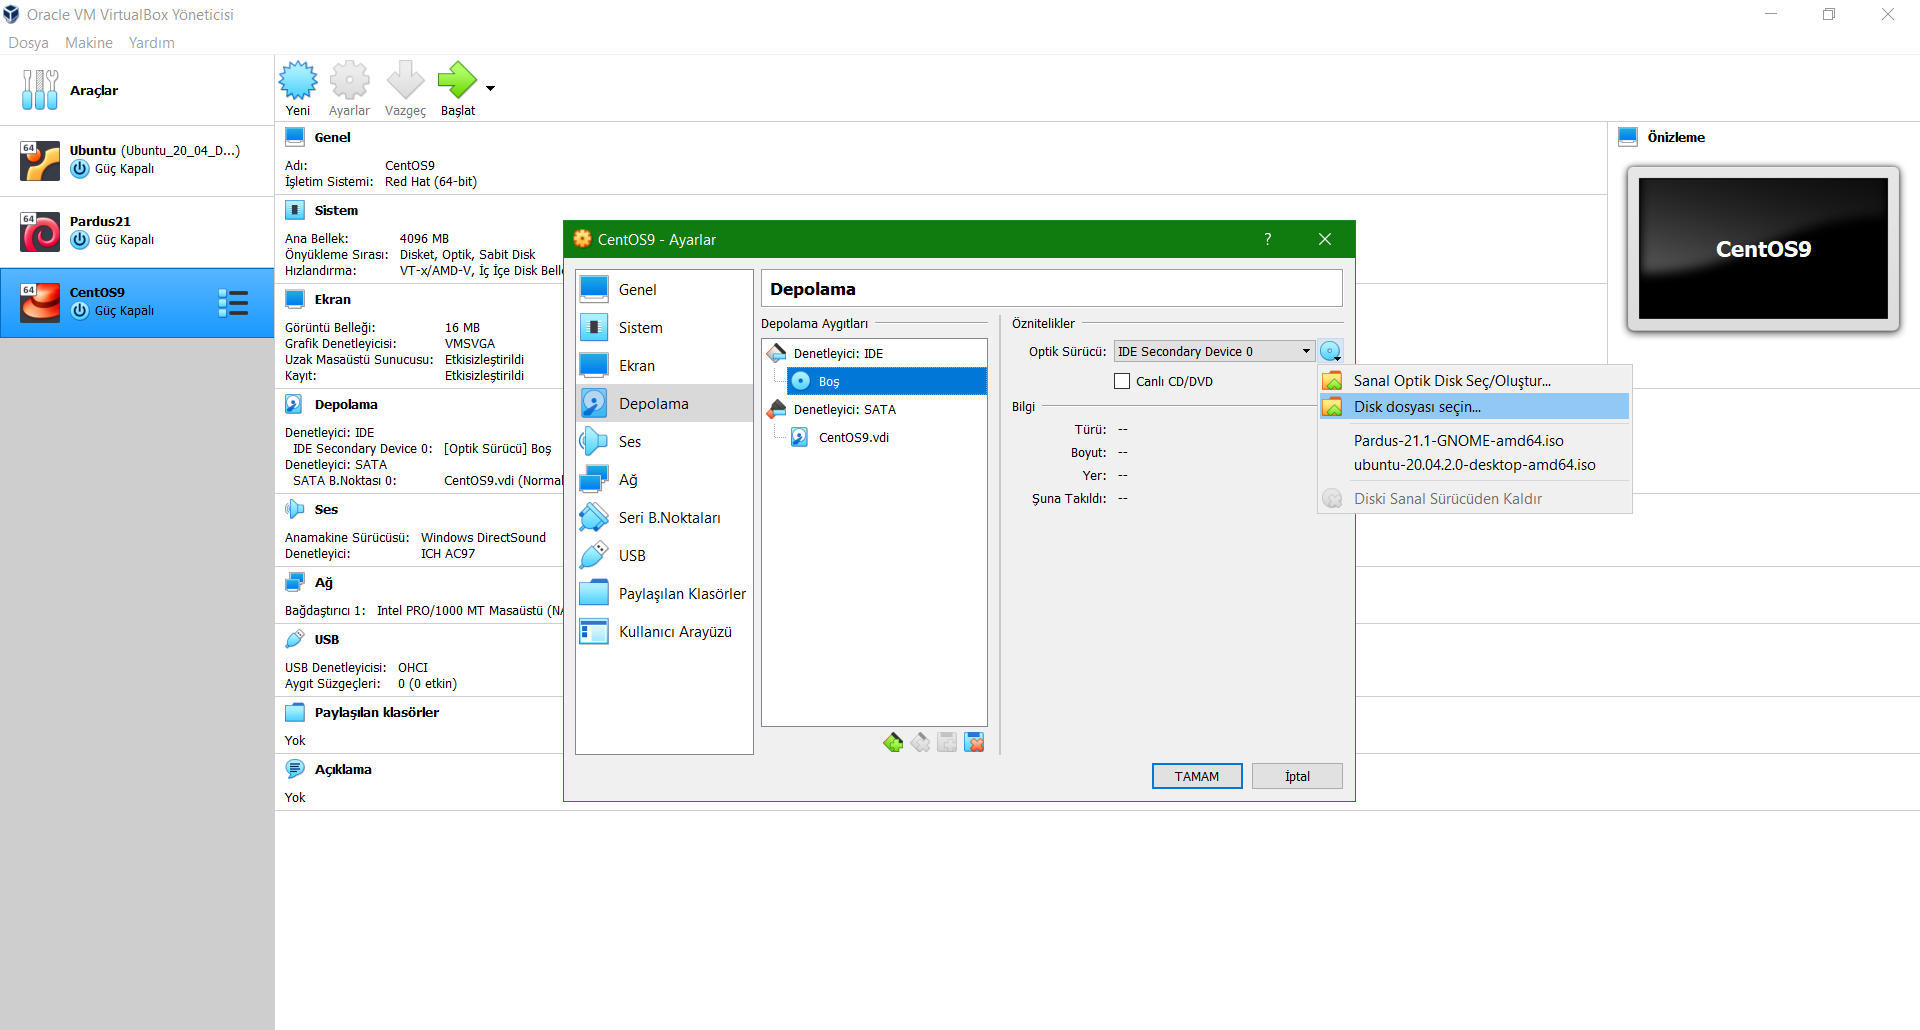Click the Açıklama speech bubble icon
Viewport: 1920px width, 1030px height.
click(295, 769)
